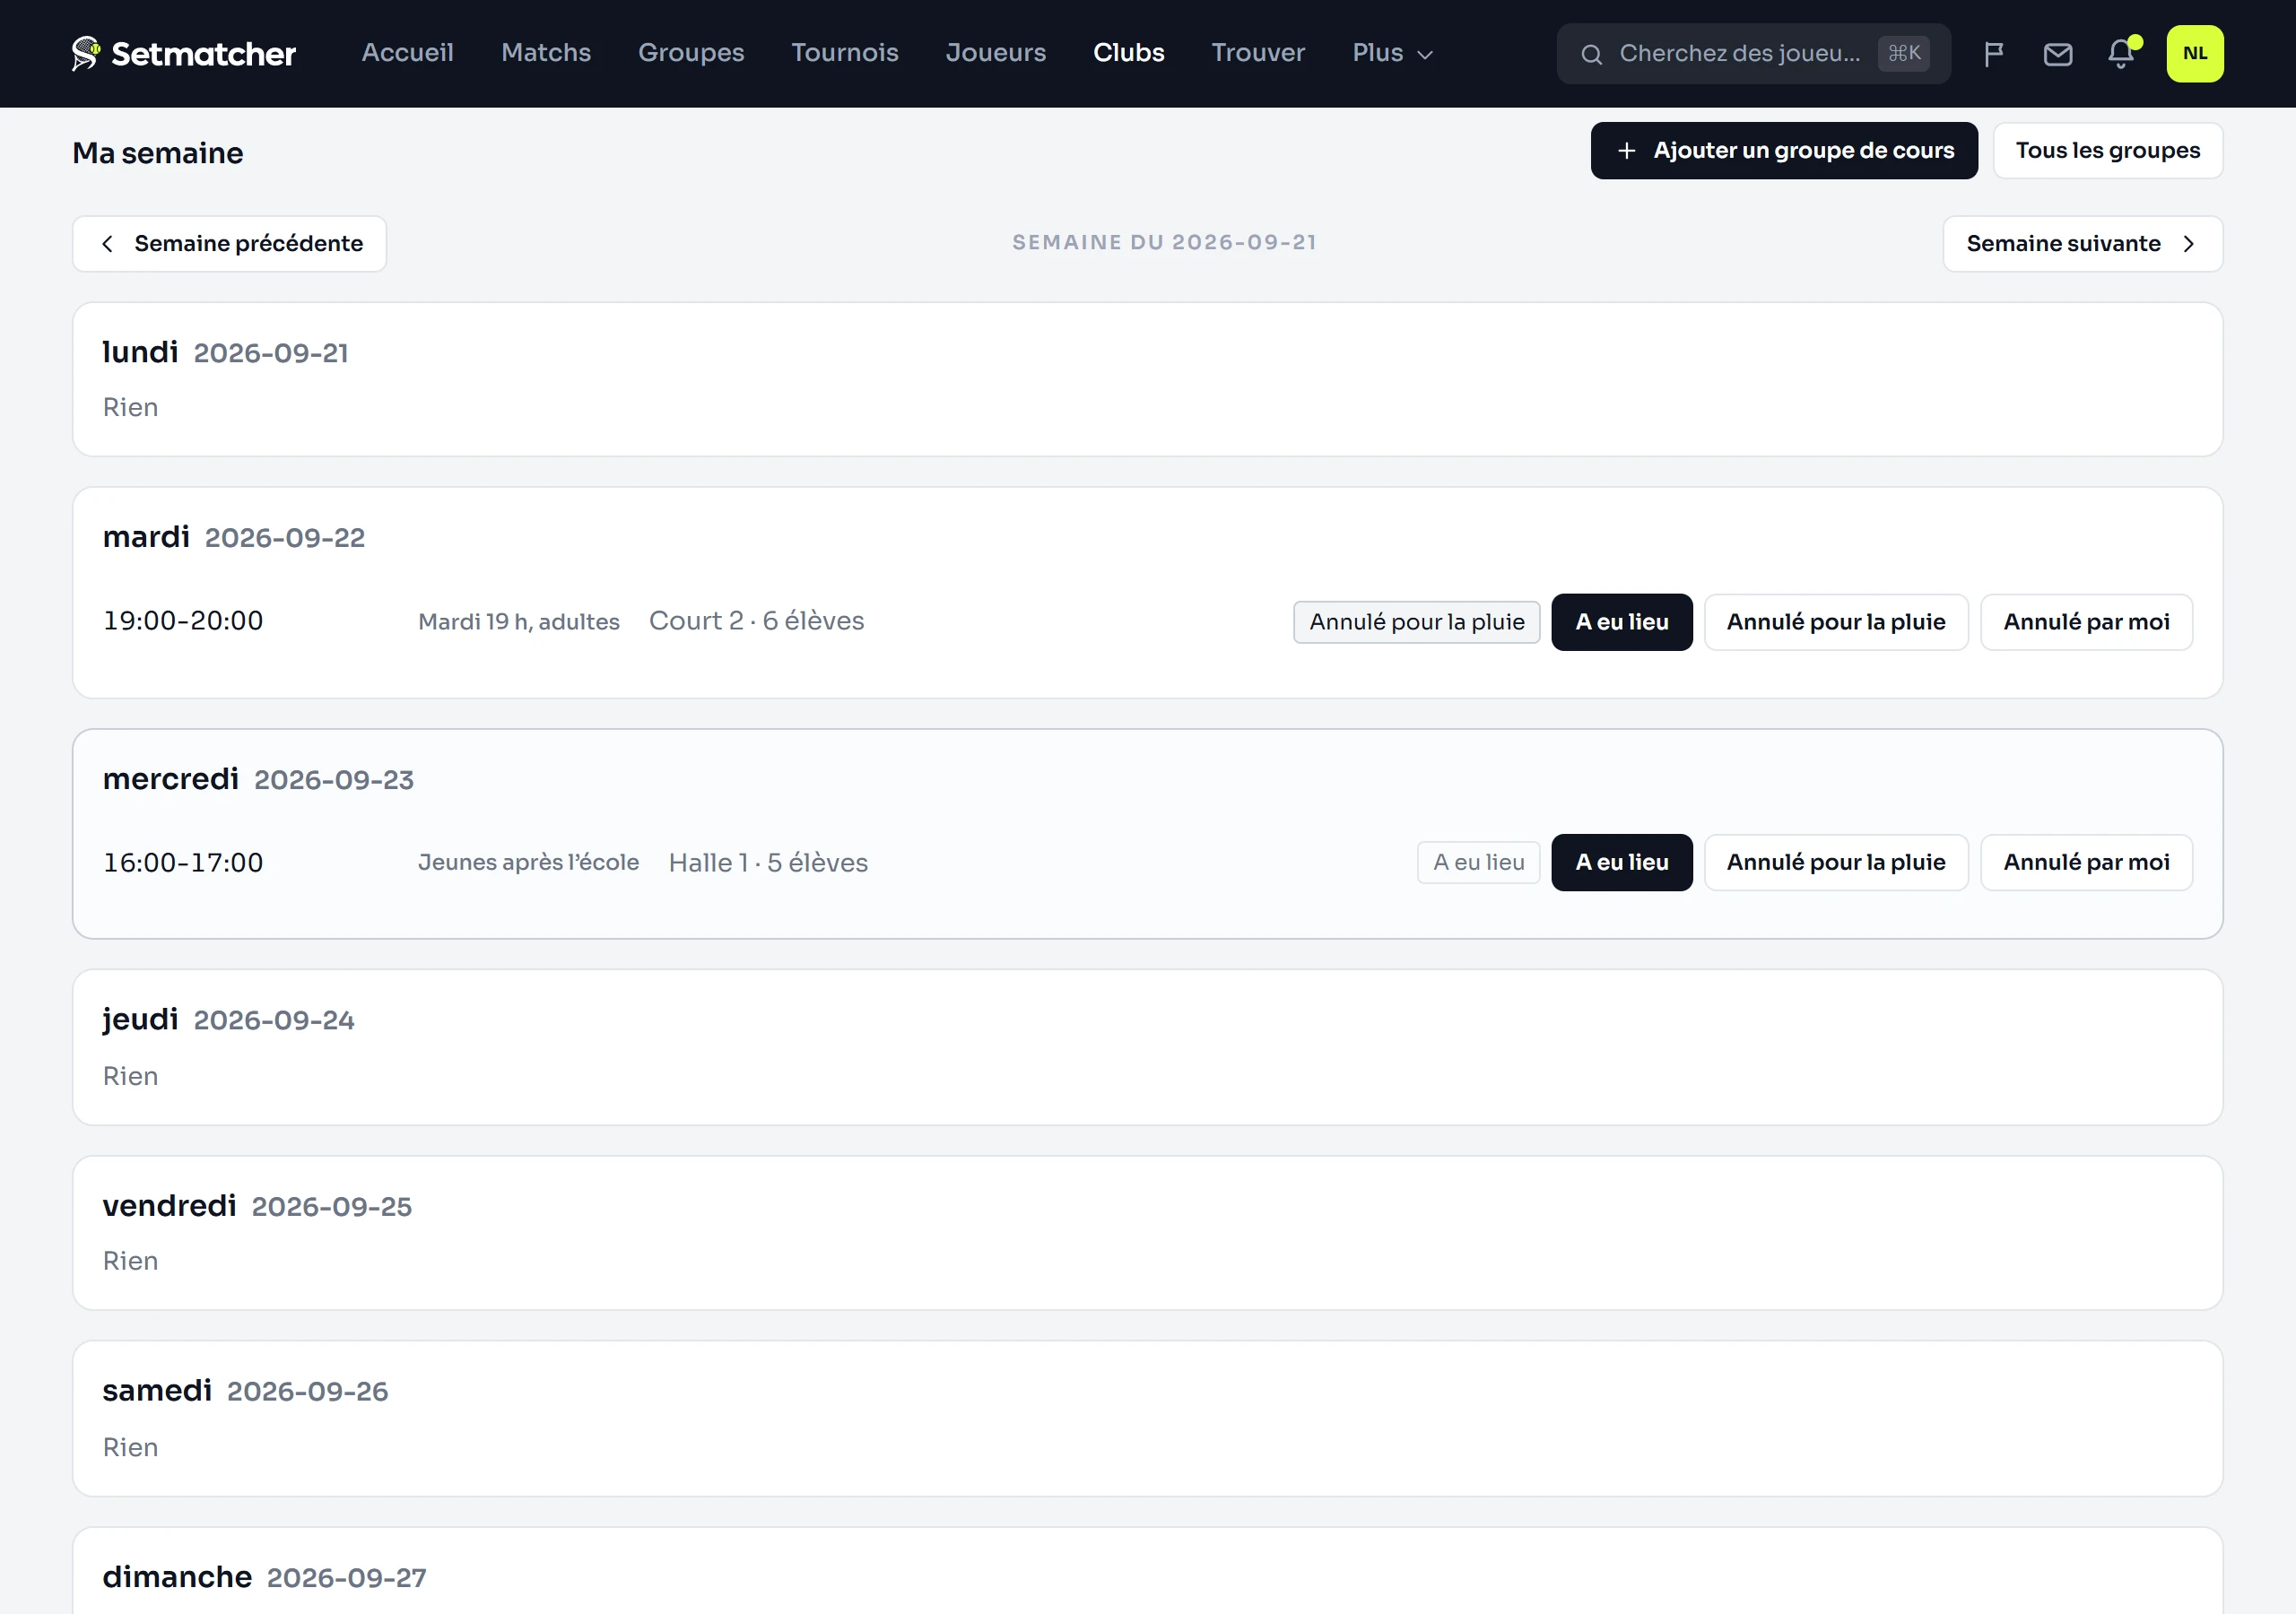The image size is (2296, 1614).
Task: Mark Tuesday class Annulé pour la pluie
Action: [x=1836, y=622]
